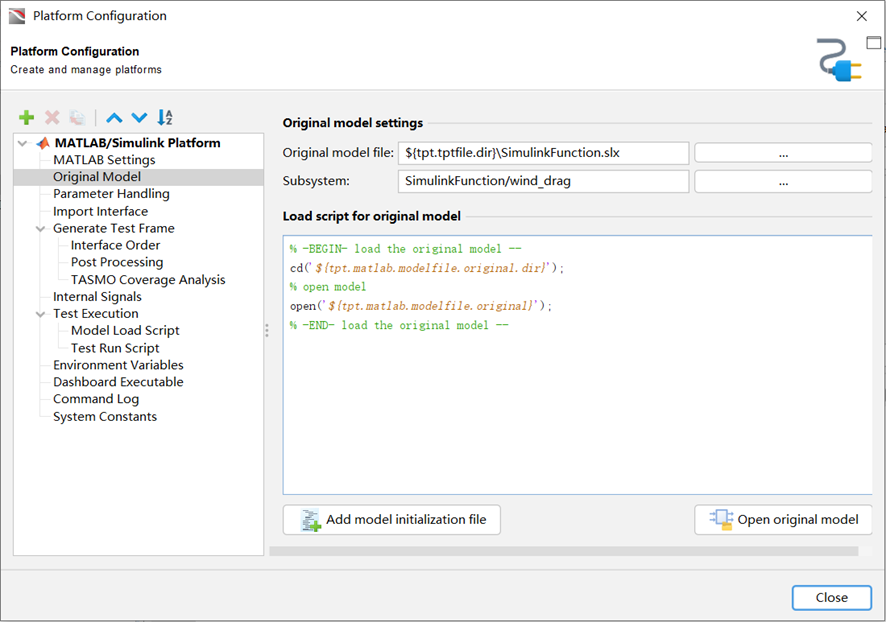Viewport: 886px width, 622px height.
Task: Collapse the Generate Test Frame node
Action: pyautogui.click(x=41, y=228)
